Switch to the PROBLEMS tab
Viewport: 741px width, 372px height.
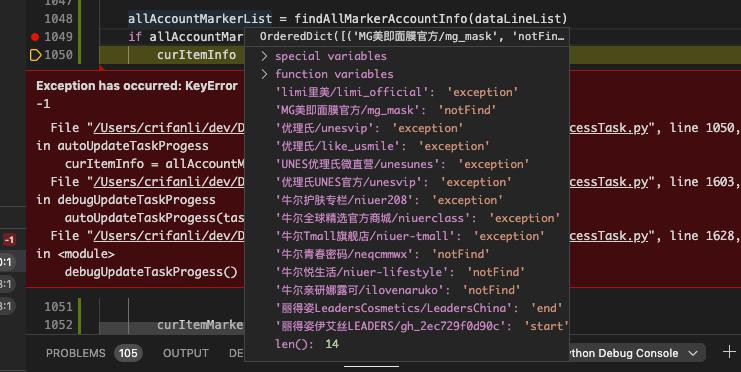76,354
